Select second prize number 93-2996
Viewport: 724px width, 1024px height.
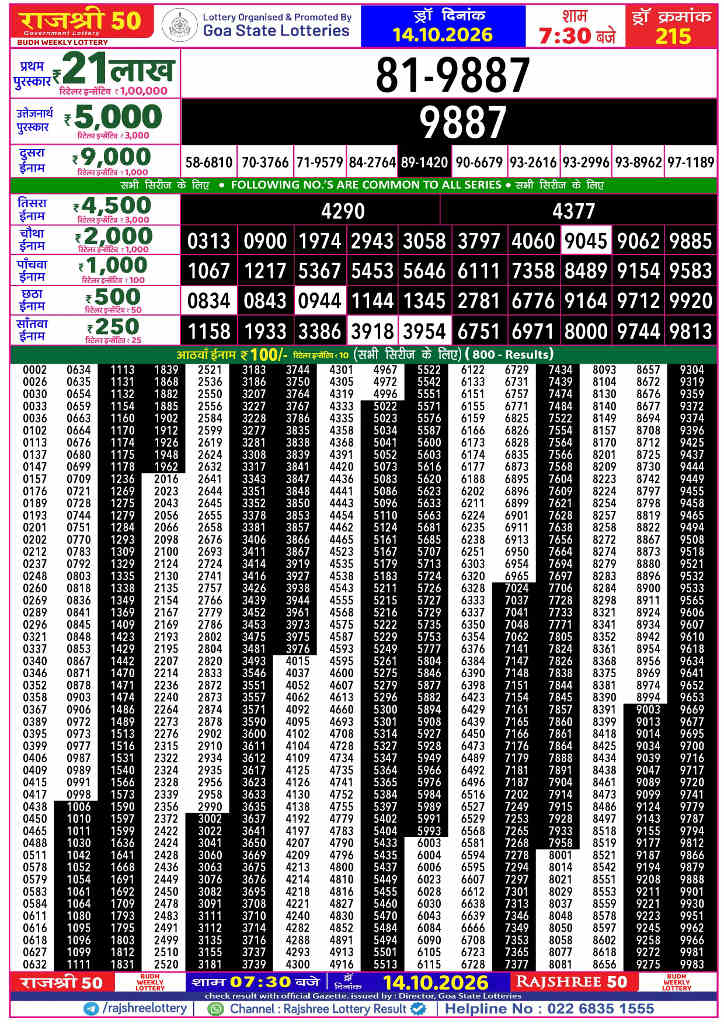pos(586,162)
